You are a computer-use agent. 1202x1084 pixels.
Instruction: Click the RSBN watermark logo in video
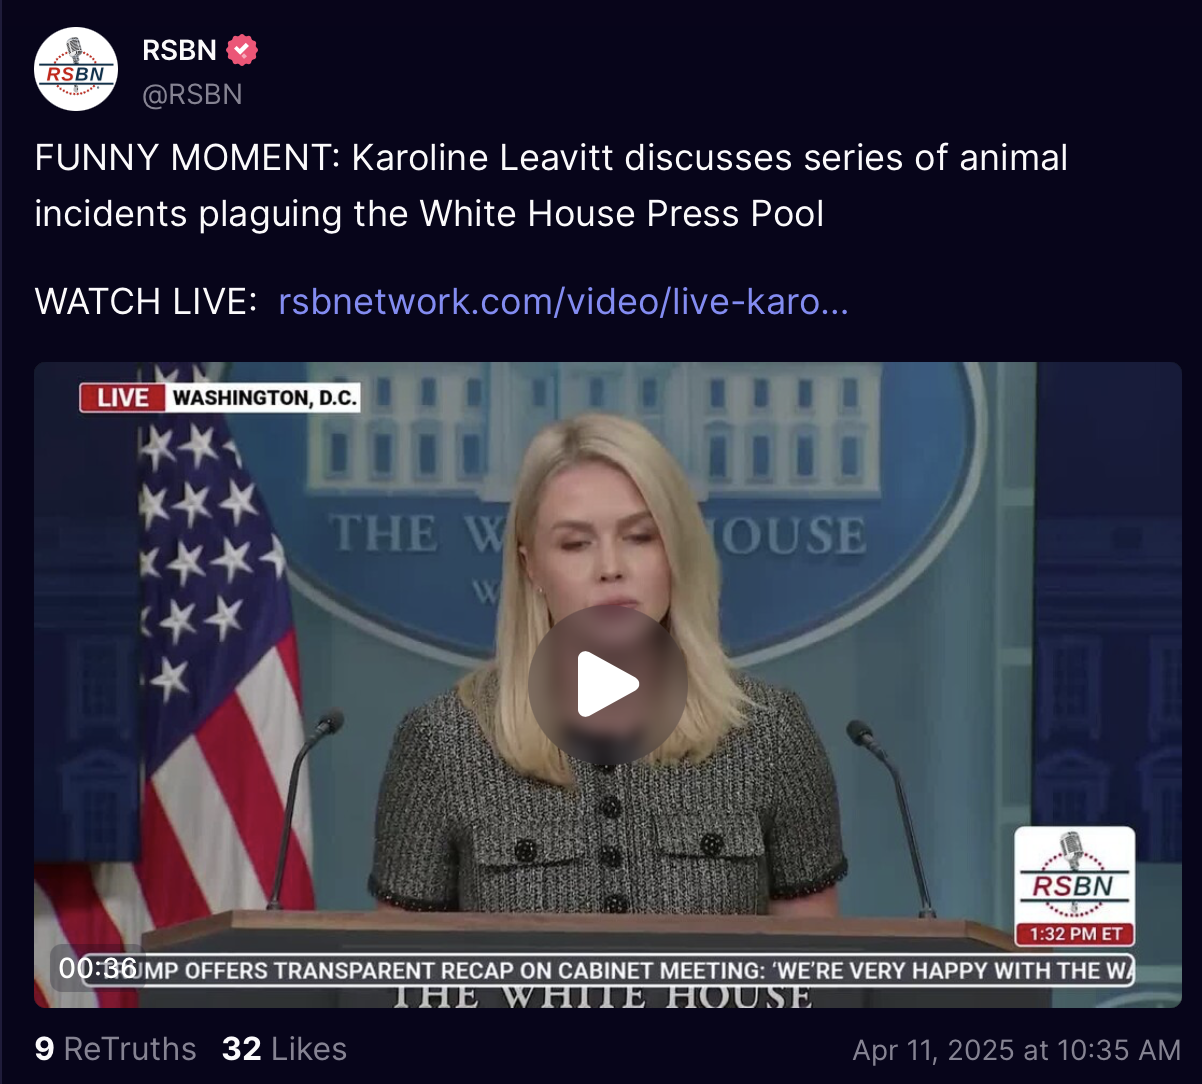pyautogui.click(x=1075, y=875)
